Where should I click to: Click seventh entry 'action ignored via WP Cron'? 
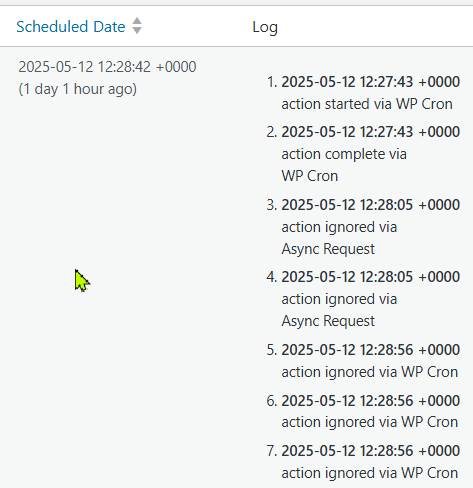370,473
